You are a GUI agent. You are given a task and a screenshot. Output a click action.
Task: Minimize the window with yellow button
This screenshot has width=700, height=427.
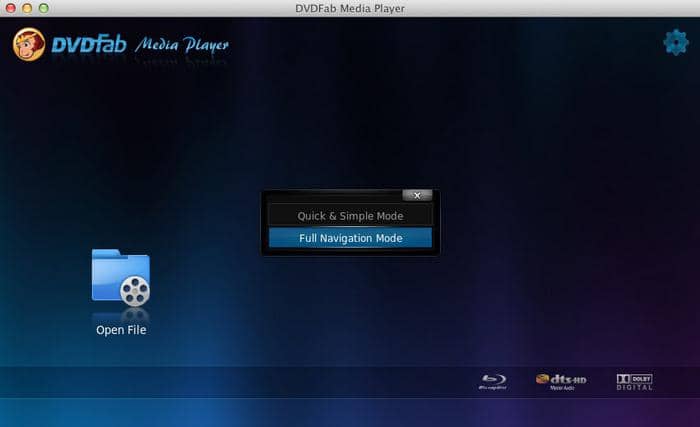tap(27, 8)
